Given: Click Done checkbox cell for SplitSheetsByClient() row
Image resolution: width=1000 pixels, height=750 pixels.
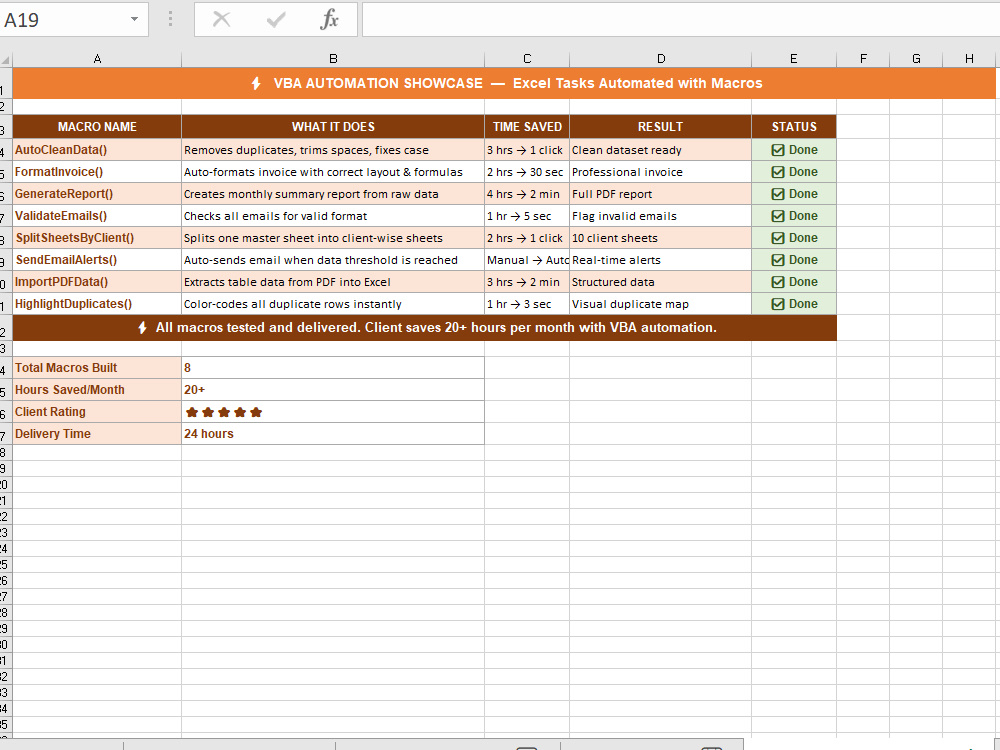Looking at the screenshot, I should (x=794, y=238).
